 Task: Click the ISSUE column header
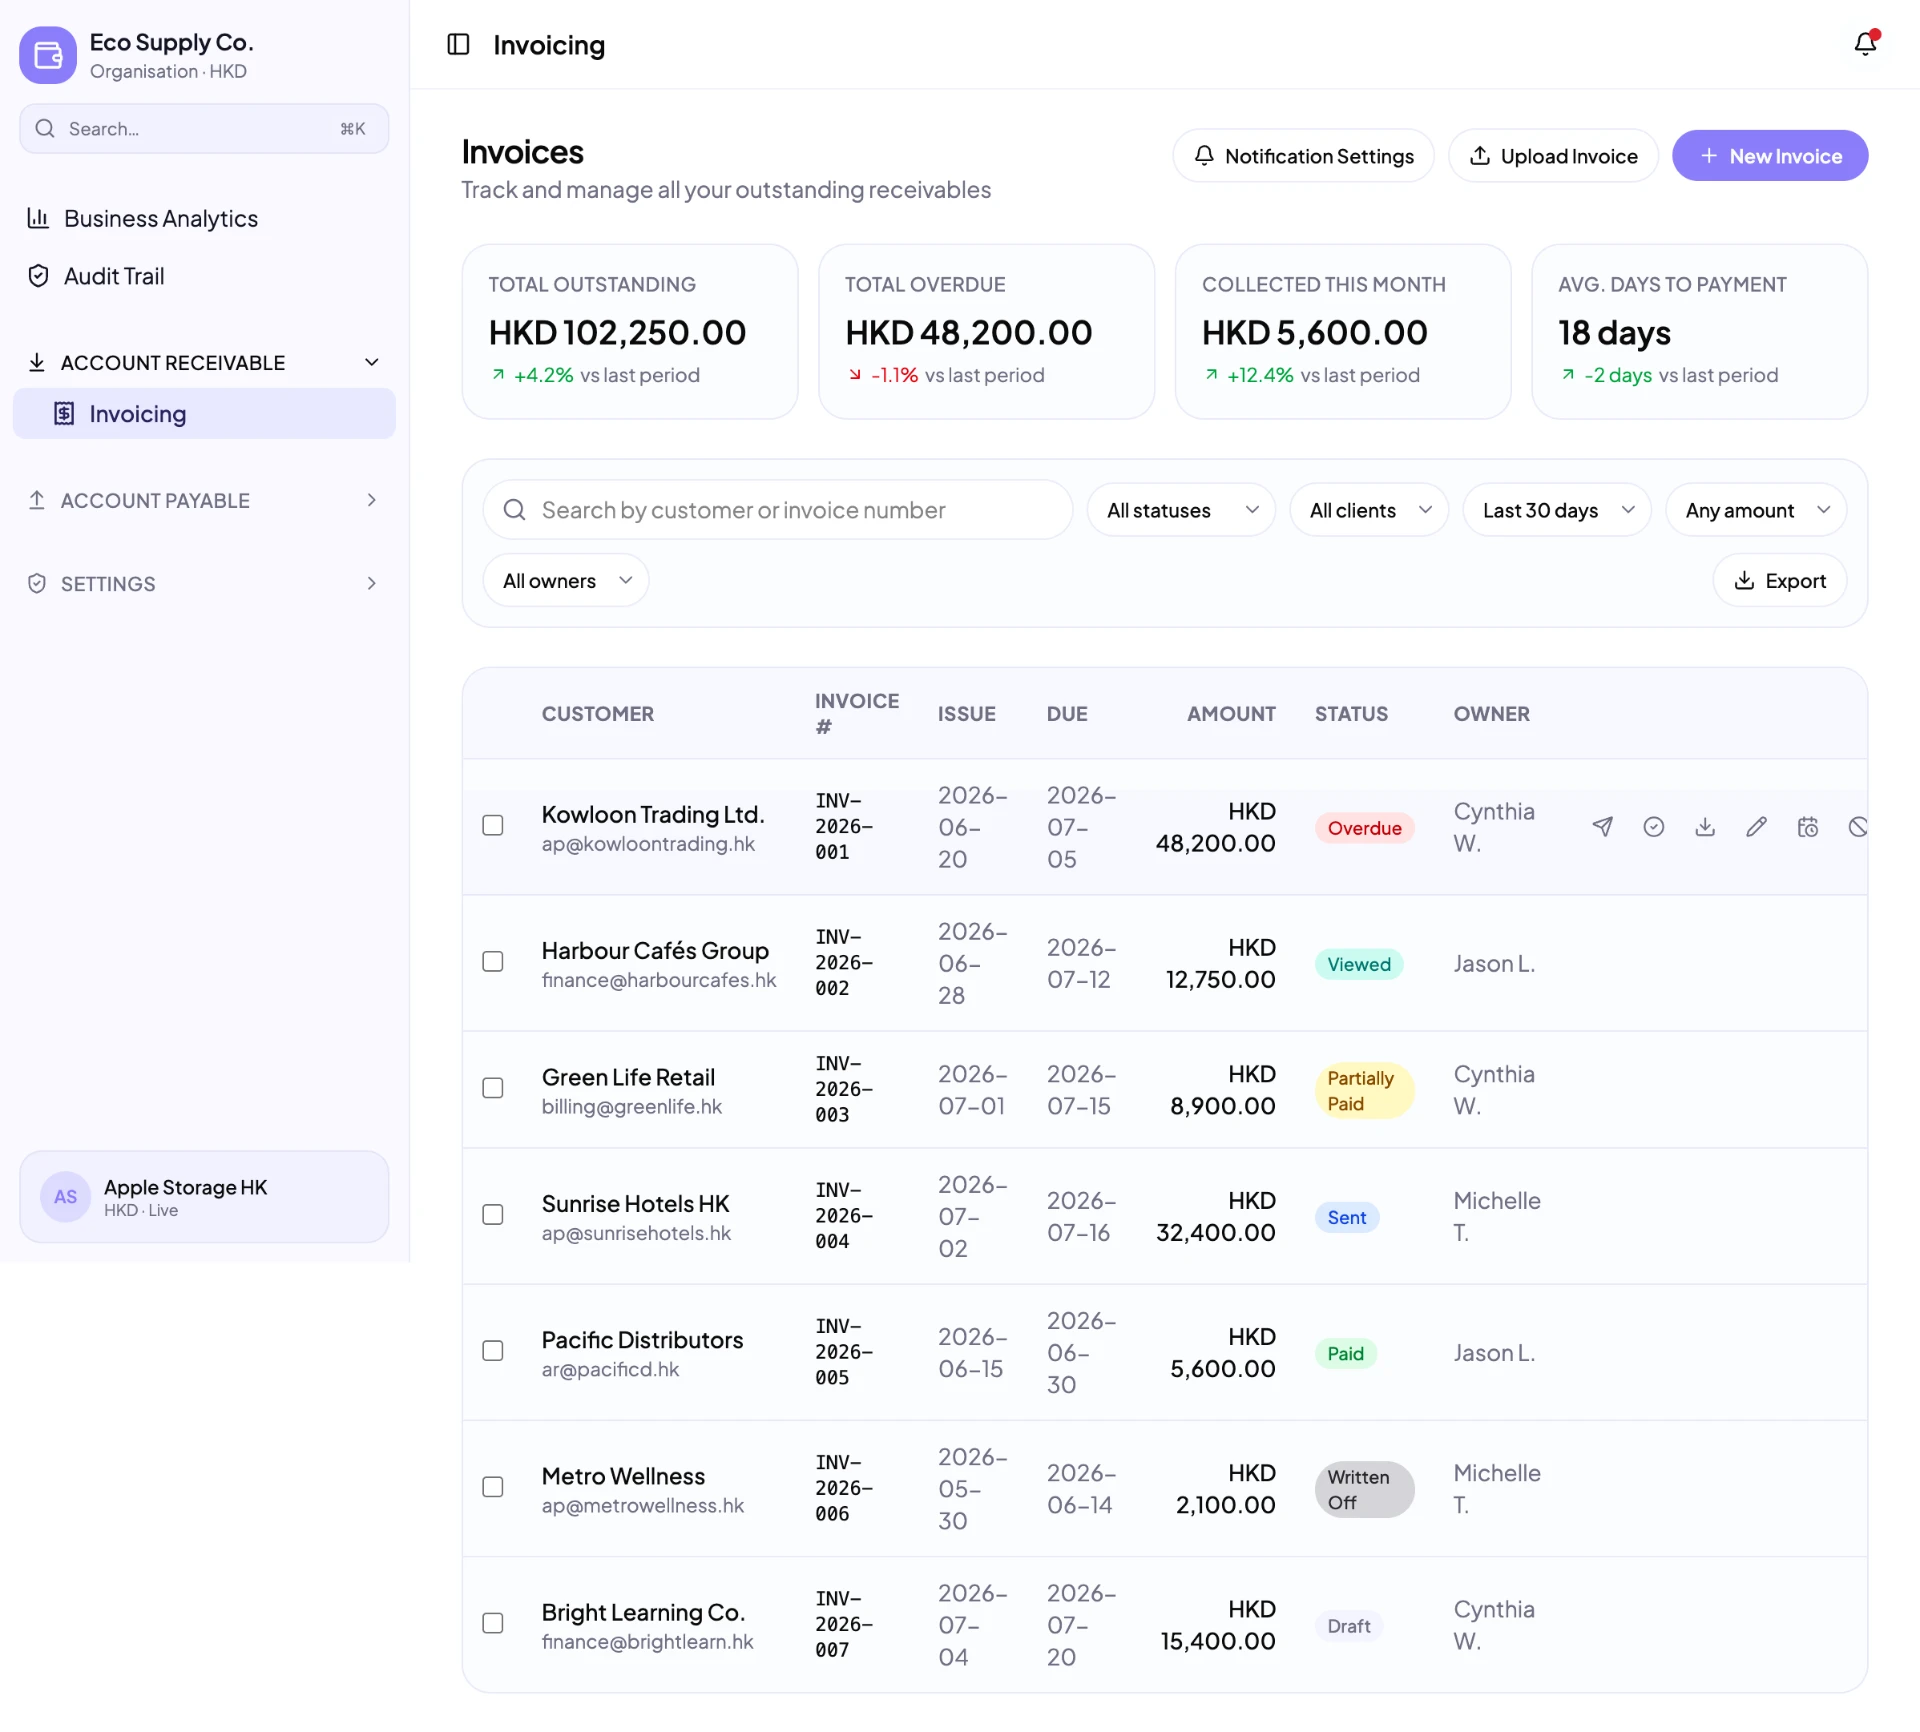tap(966, 714)
